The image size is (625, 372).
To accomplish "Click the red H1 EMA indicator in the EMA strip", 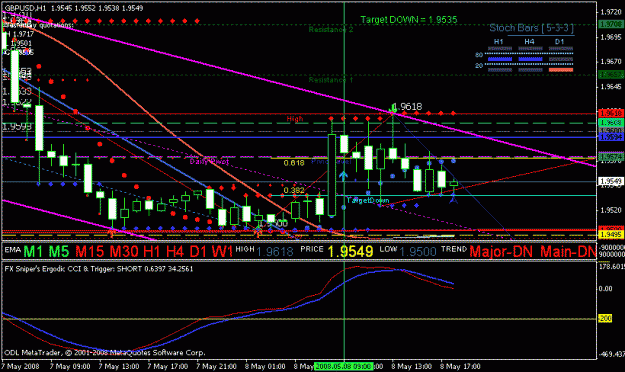I will 152,251.
